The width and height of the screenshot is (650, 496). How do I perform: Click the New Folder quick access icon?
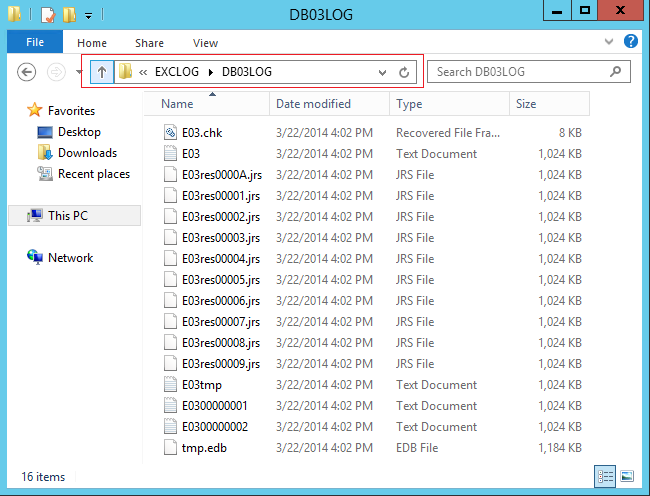pos(69,15)
